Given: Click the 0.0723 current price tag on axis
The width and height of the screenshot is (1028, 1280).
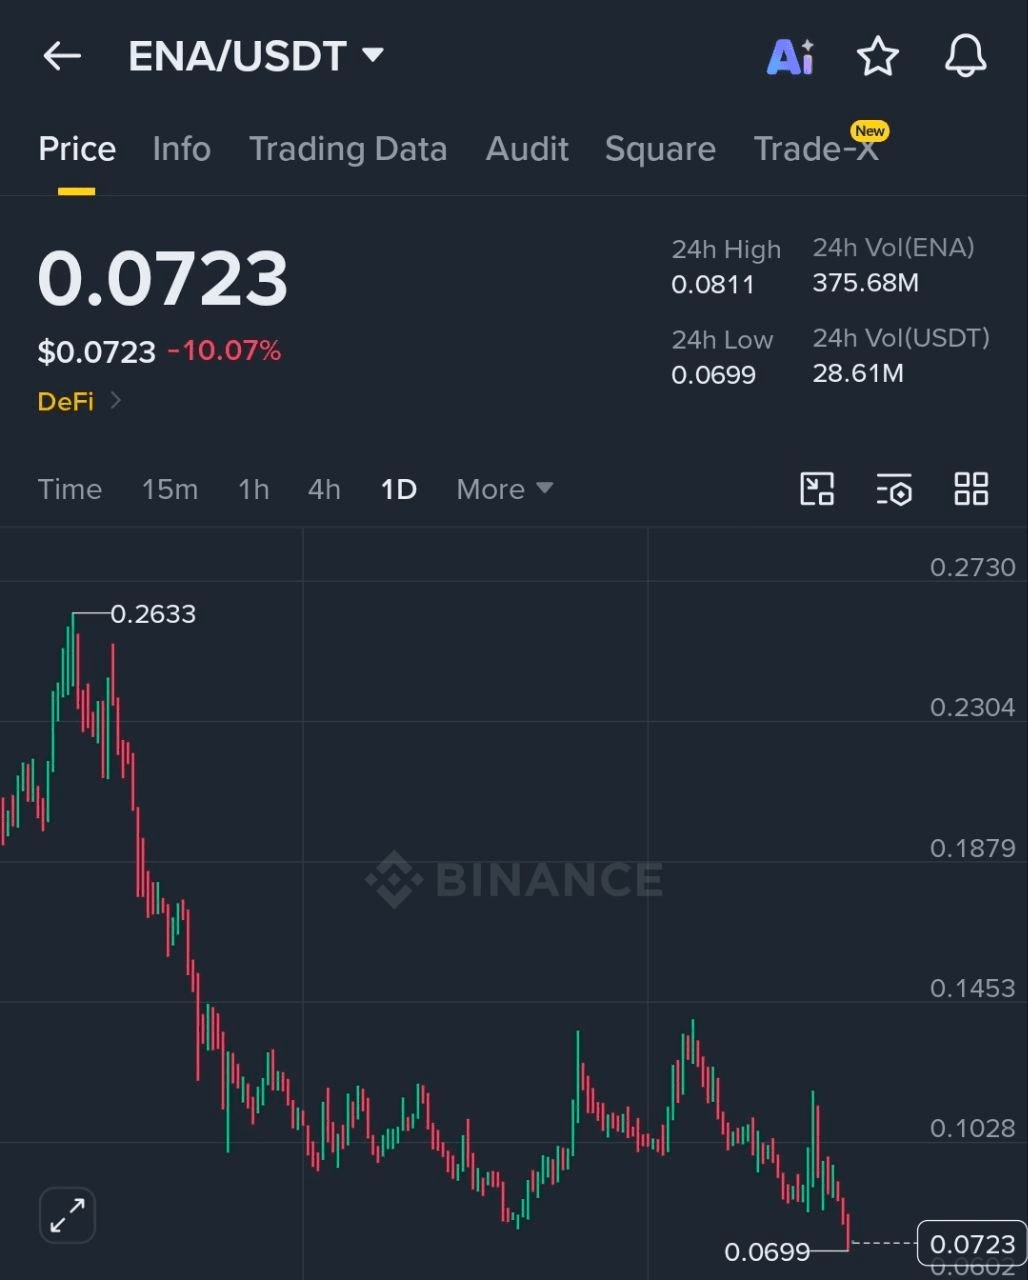Looking at the screenshot, I should [x=972, y=1244].
